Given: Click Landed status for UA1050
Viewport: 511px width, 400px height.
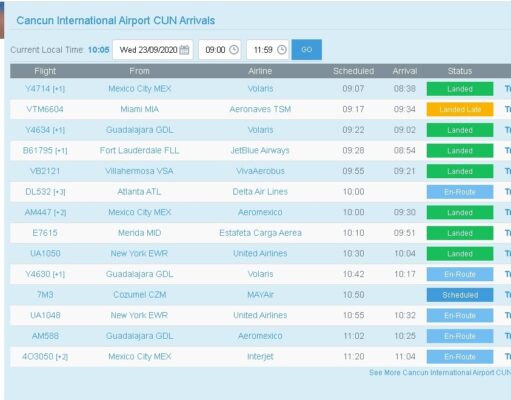Looking at the screenshot, I should click(x=460, y=254).
